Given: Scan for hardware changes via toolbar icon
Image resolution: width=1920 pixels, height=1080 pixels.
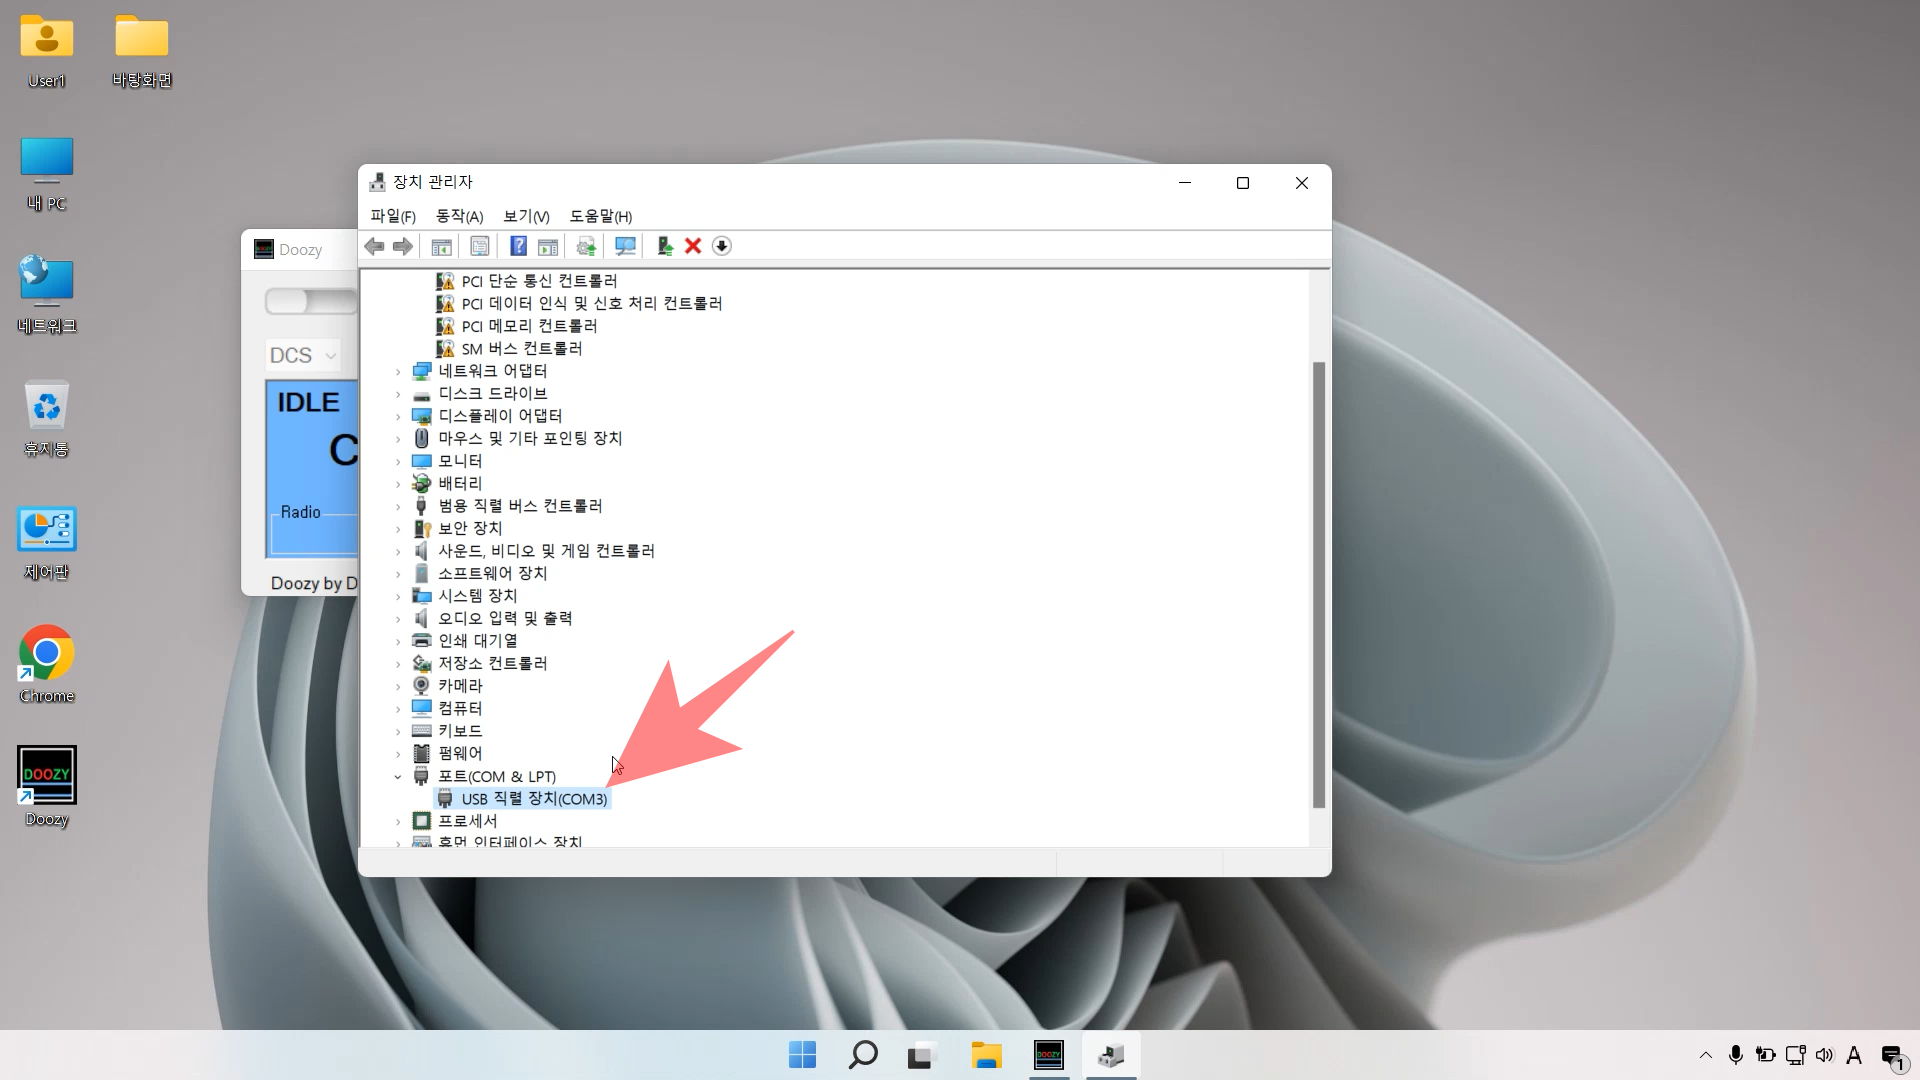Looking at the screenshot, I should [625, 246].
